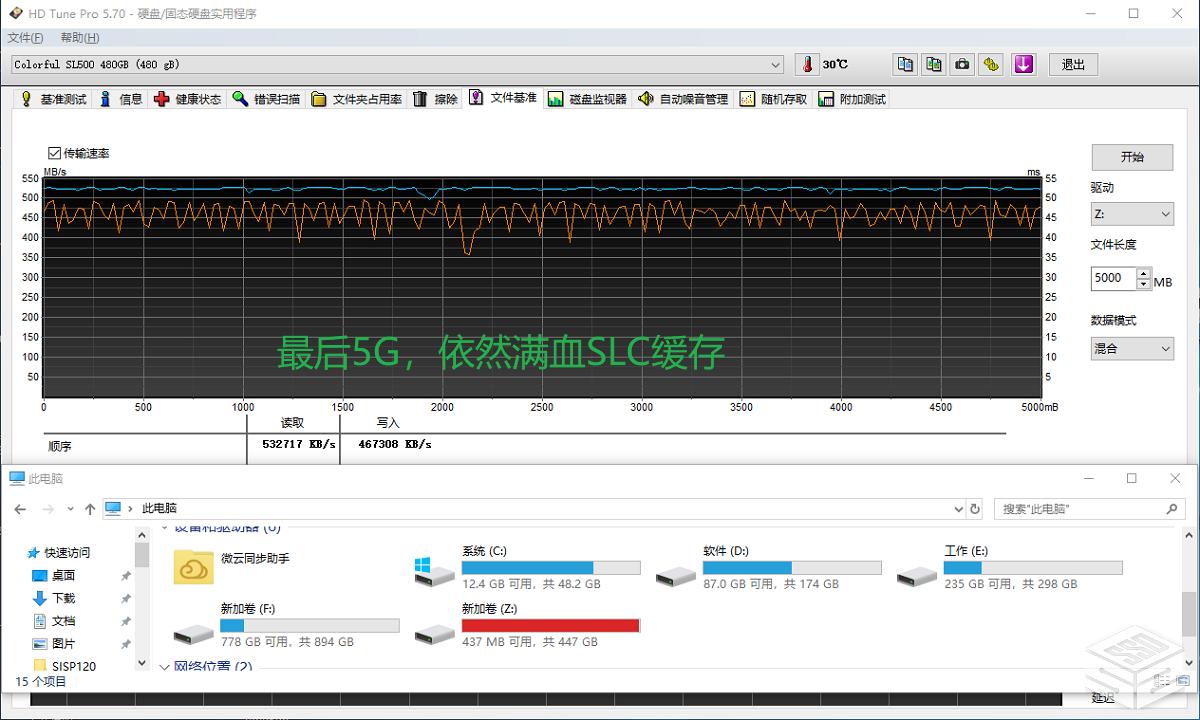This screenshot has width=1200, height=720.
Task: Click the camera screenshot capture icon
Action: 961,64
